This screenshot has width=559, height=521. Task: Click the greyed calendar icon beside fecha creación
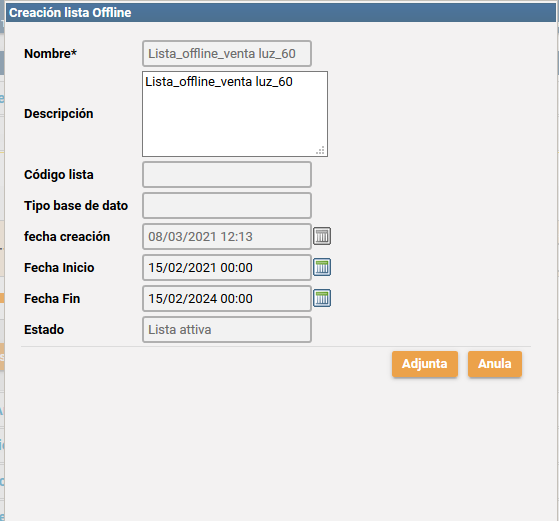tap(322, 236)
